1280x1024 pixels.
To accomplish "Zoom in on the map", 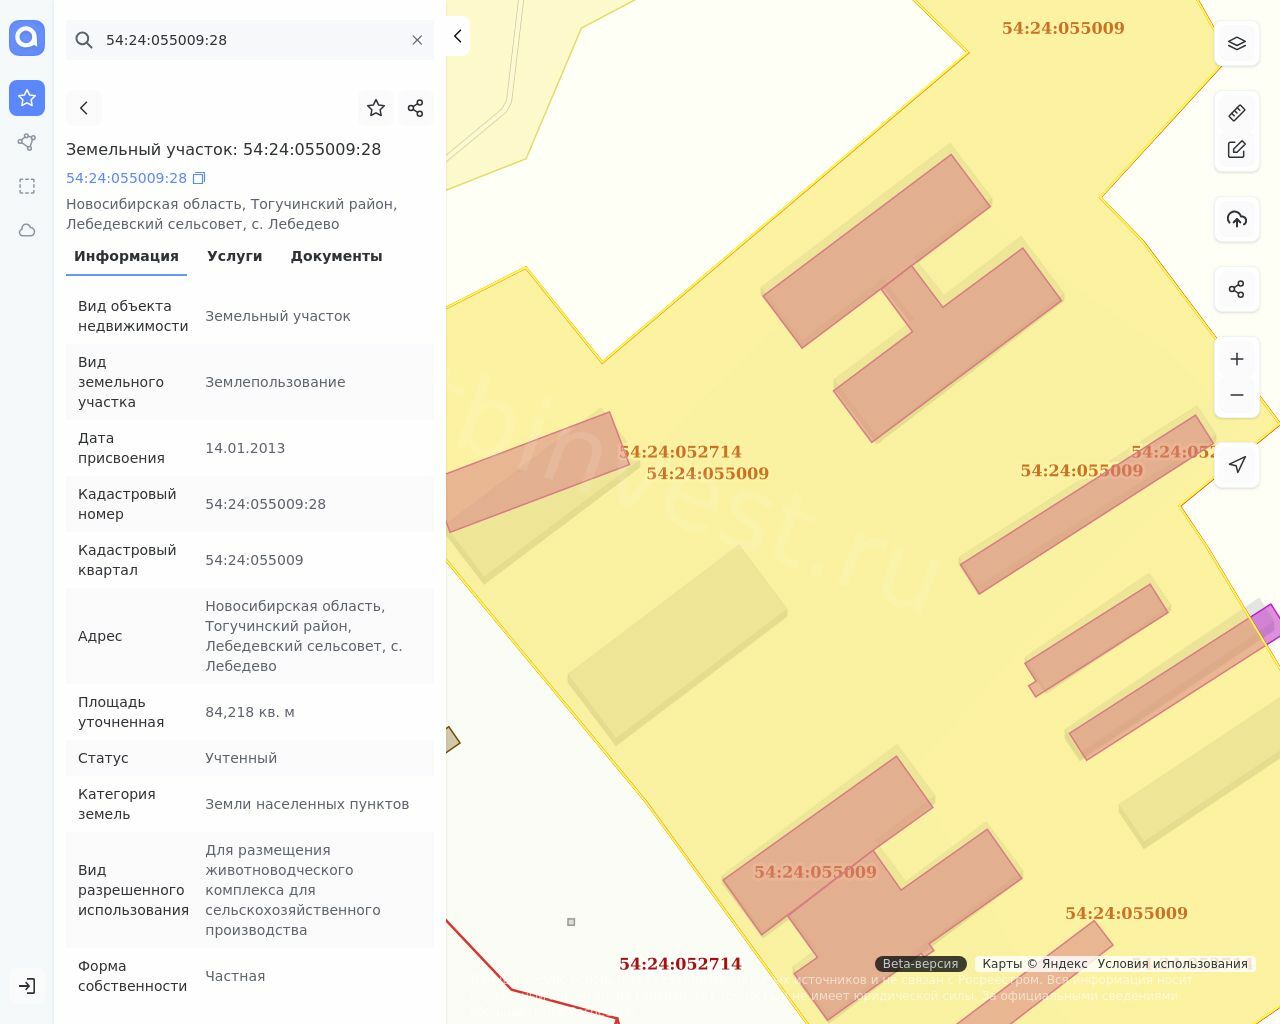I will tap(1237, 359).
